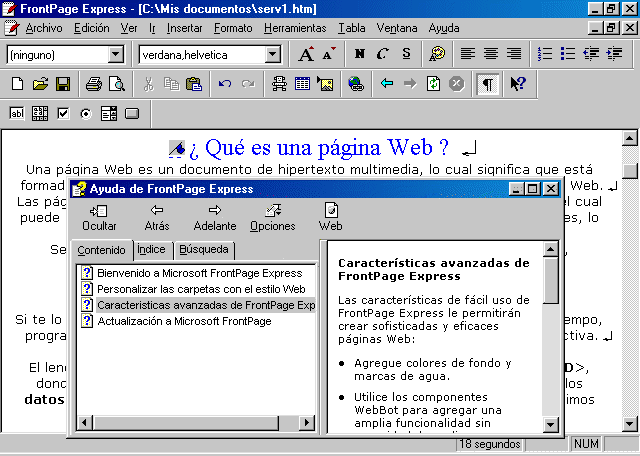Open the text color palette

click(437, 54)
